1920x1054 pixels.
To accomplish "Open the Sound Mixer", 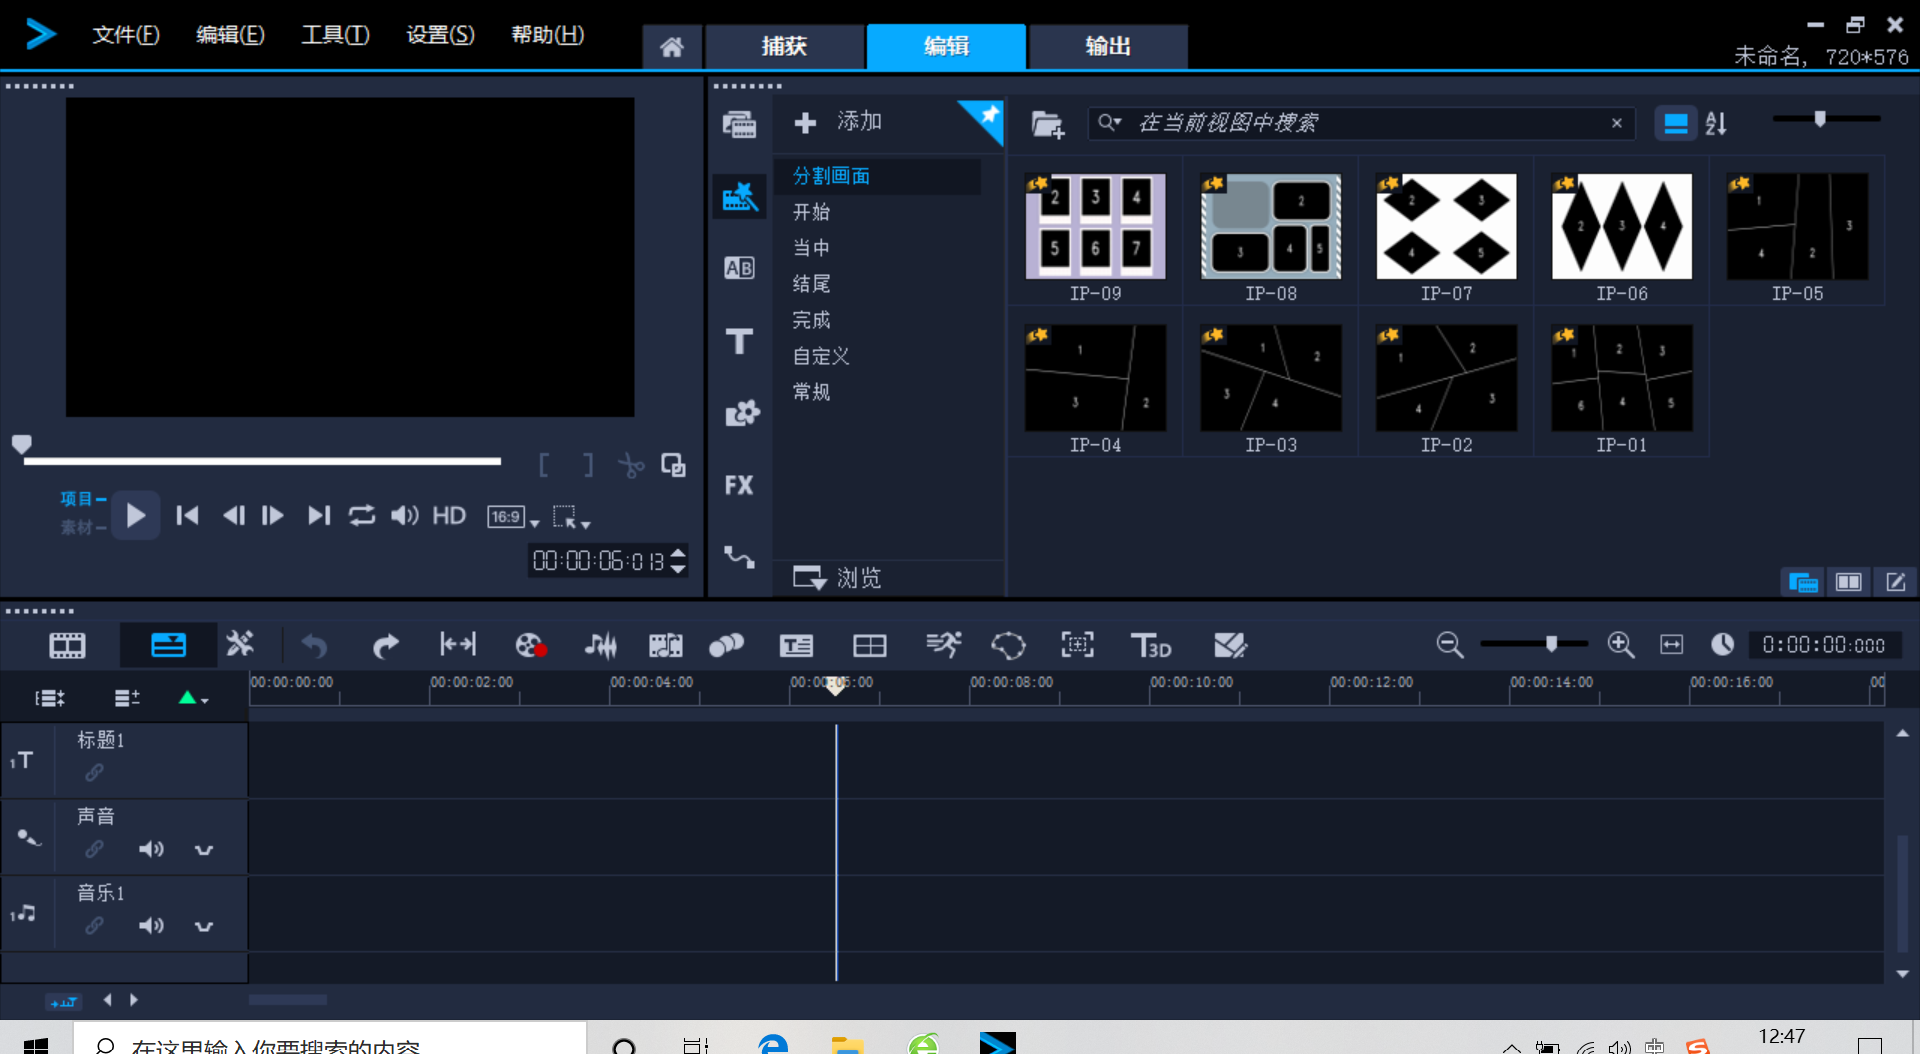I will 601,646.
